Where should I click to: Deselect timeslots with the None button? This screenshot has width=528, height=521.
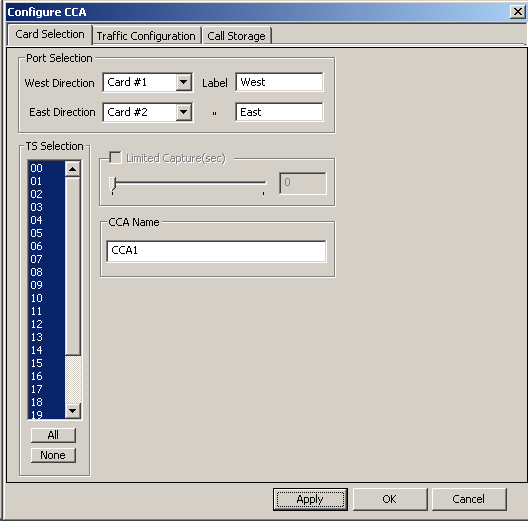(53, 455)
